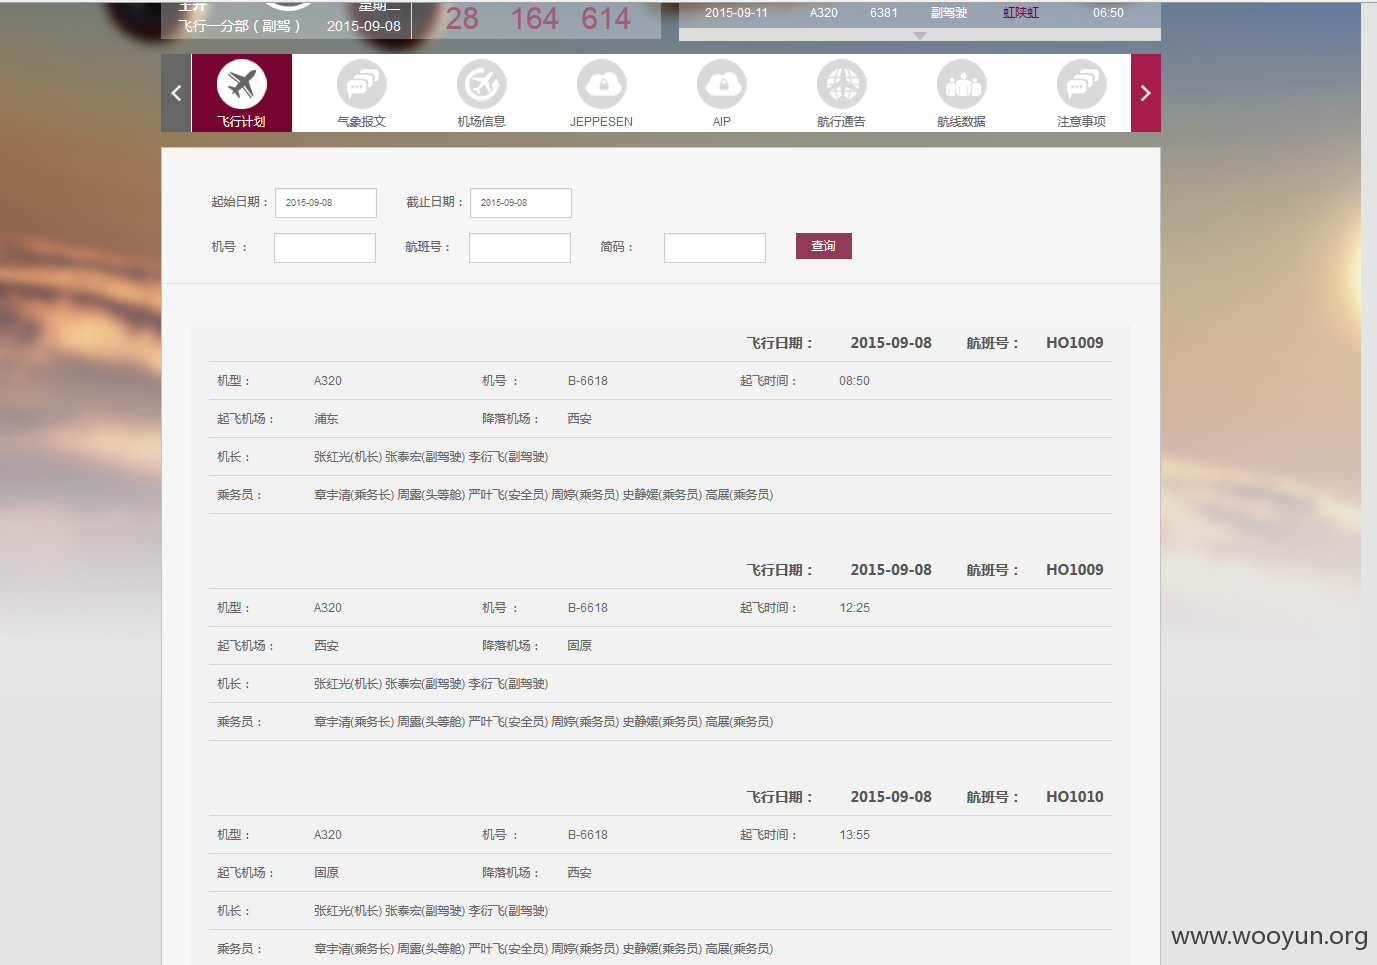Focus the 机号 aircraft number input

click(x=325, y=248)
